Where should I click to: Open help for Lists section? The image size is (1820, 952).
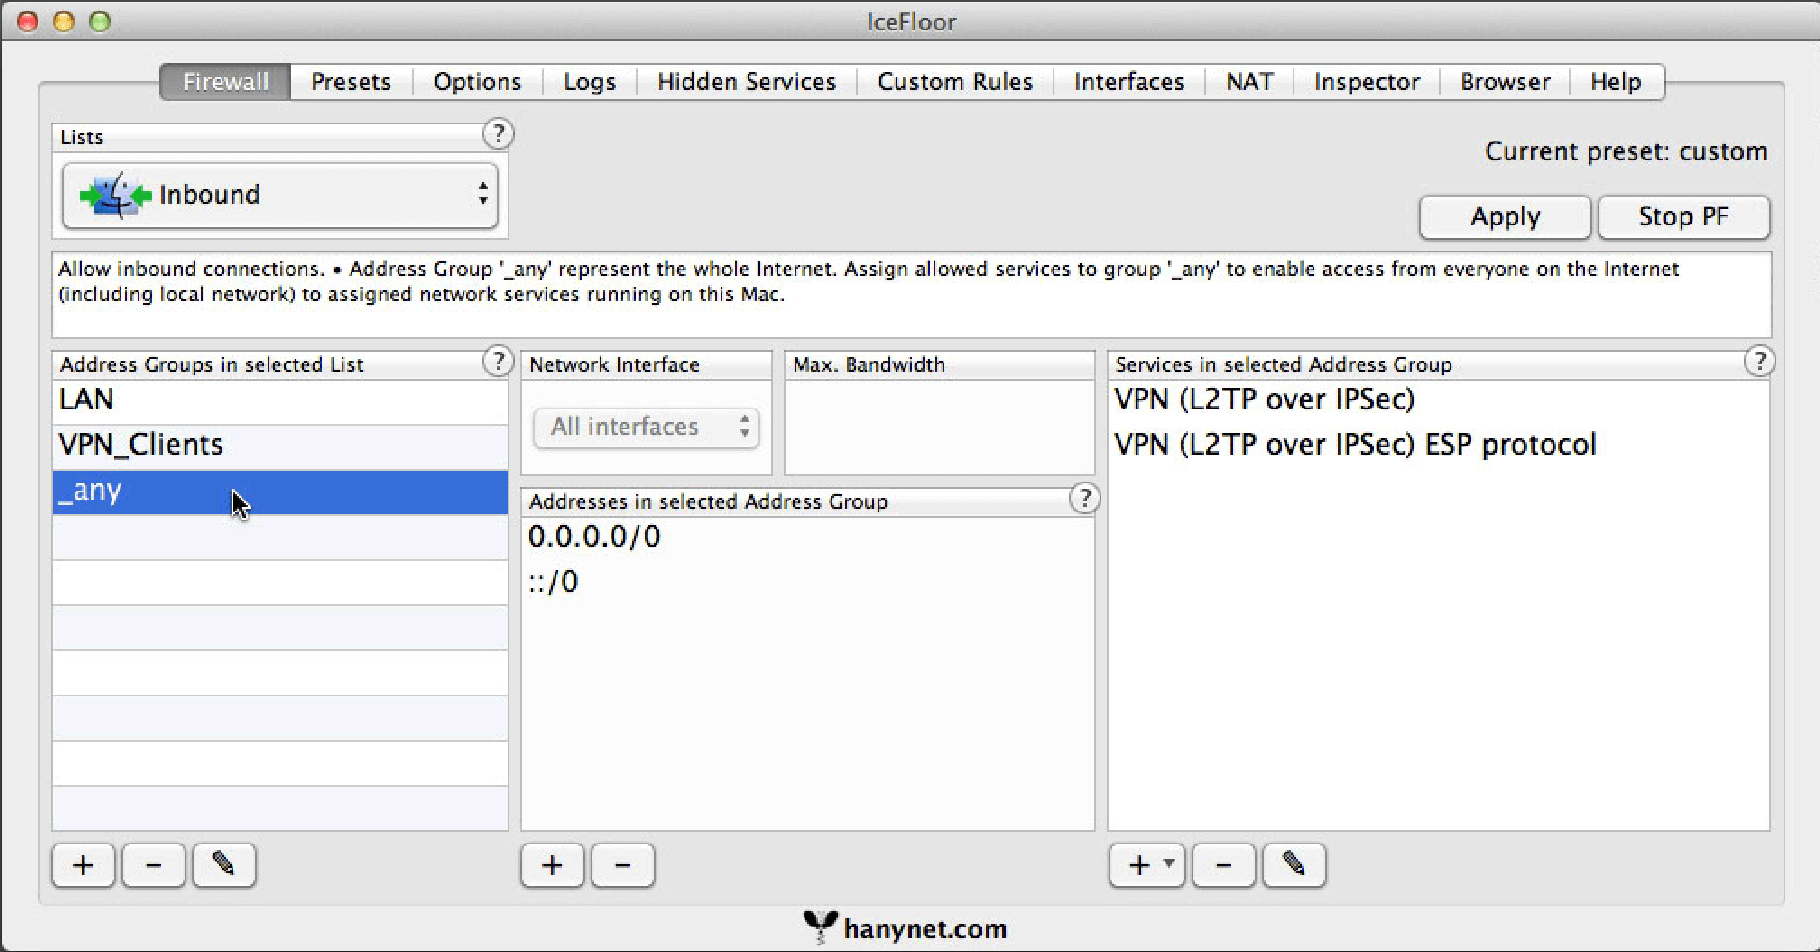pyautogui.click(x=498, y=134)
